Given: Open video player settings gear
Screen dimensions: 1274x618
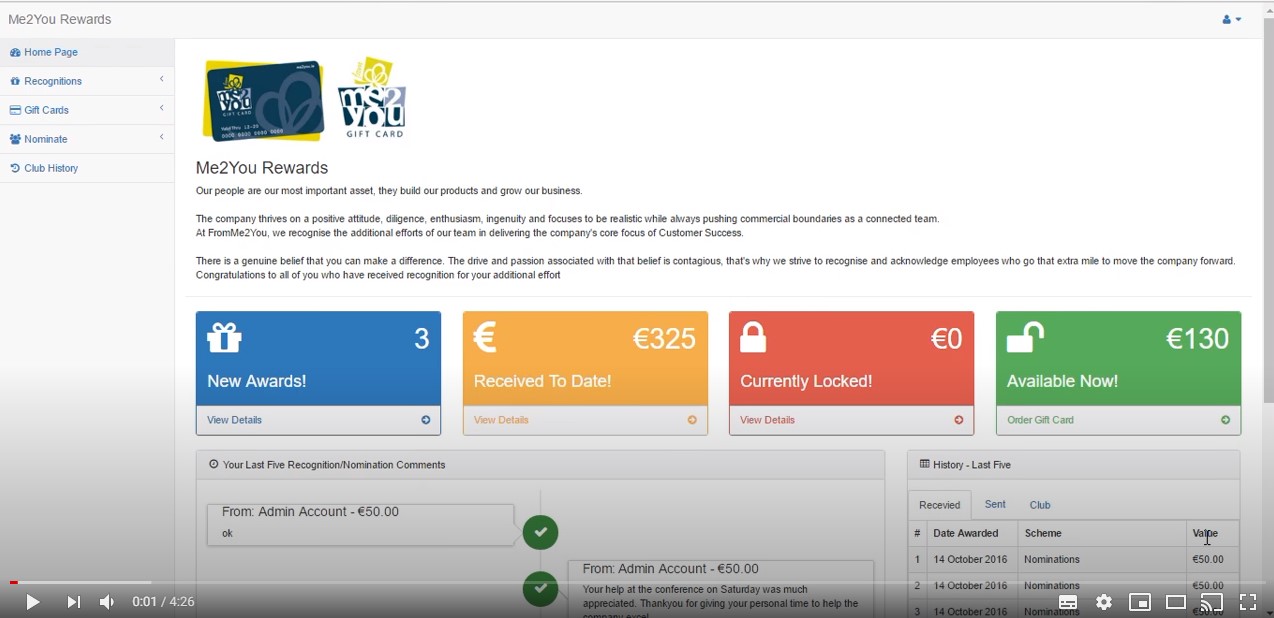Looking at the screenshot, I should (1104, 602).
